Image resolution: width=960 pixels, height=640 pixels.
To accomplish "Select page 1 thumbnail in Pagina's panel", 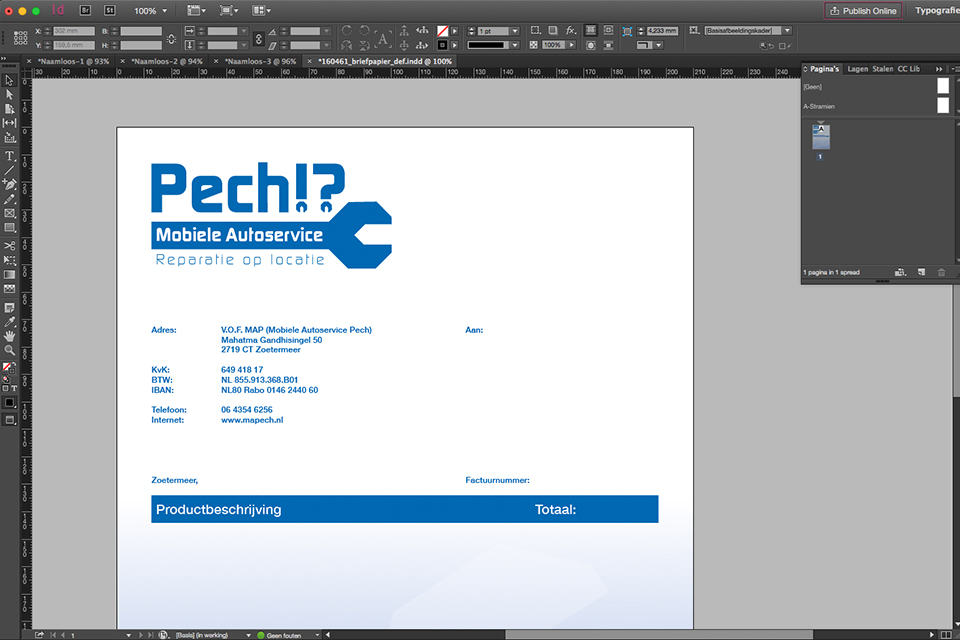I will (820, 139).
